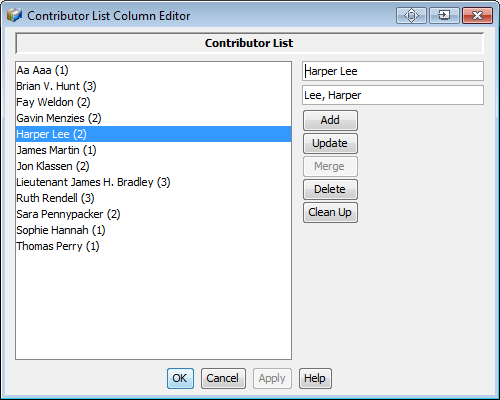Select the Fay Weldon contributor

[x=153, y=102]
